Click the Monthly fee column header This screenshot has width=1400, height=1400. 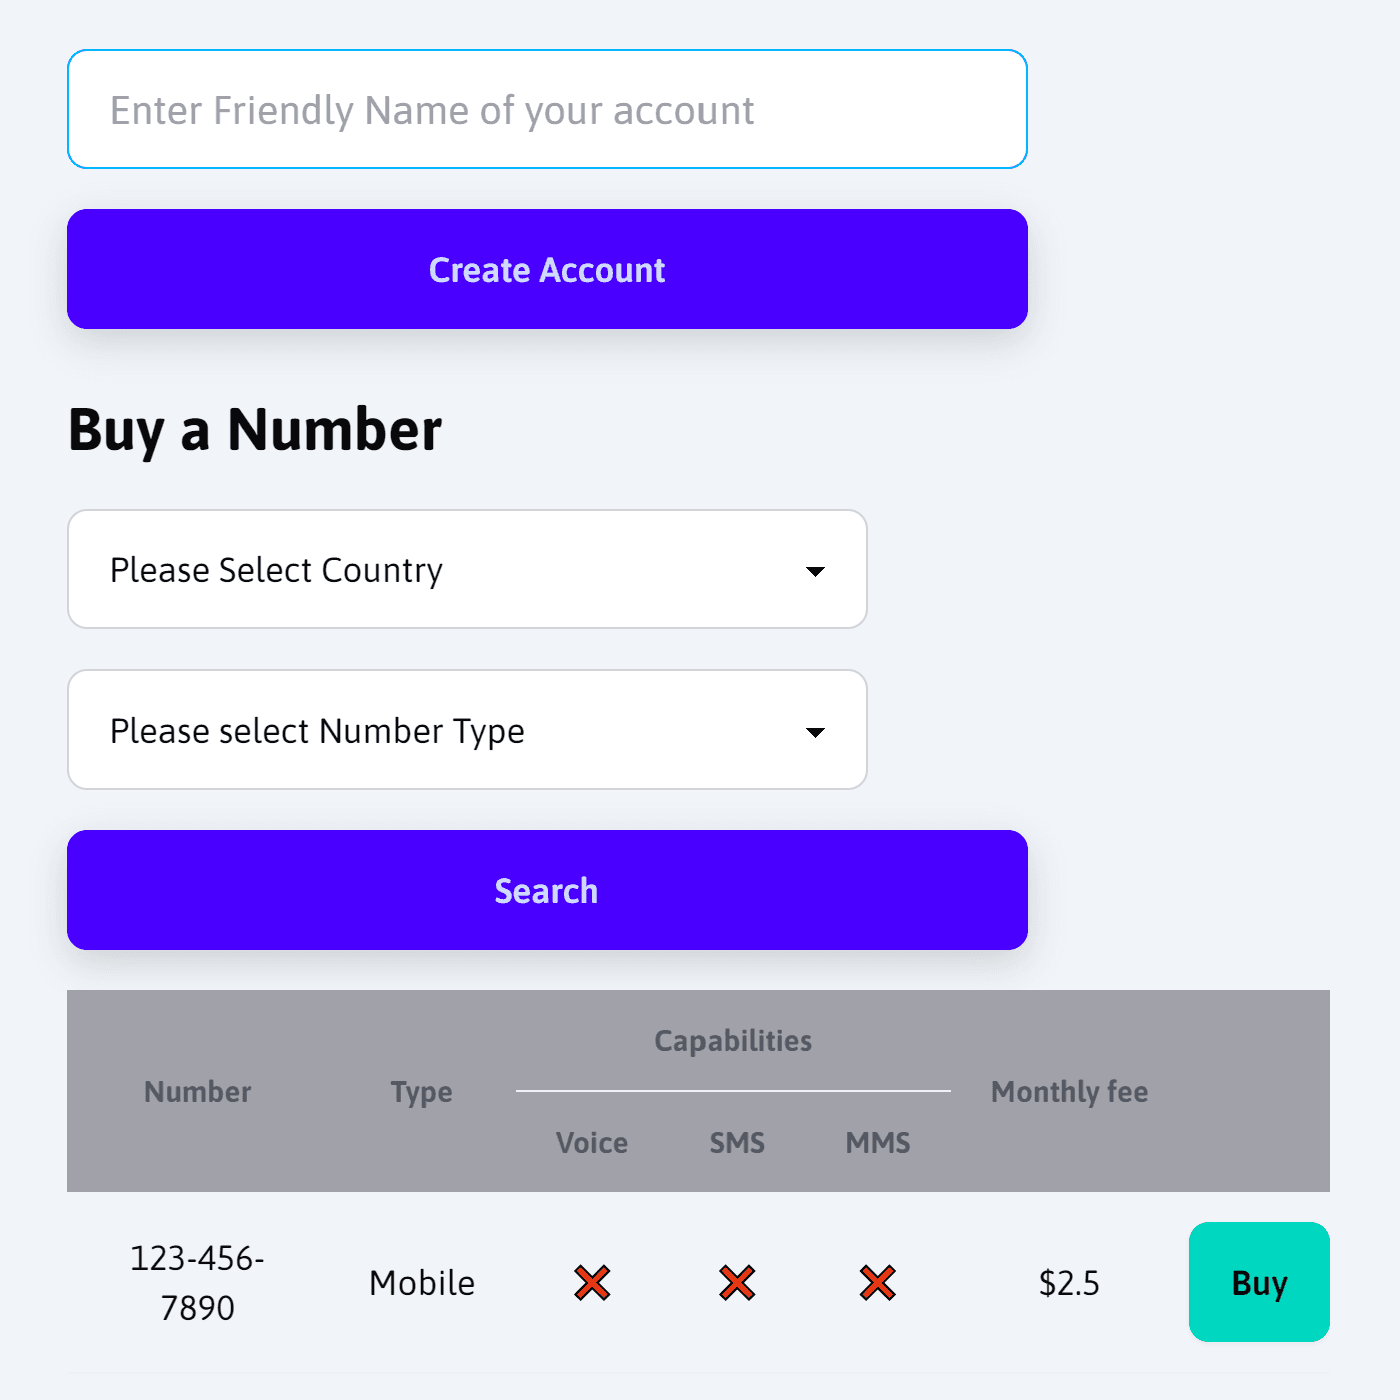click(x=1069, y=1091)
